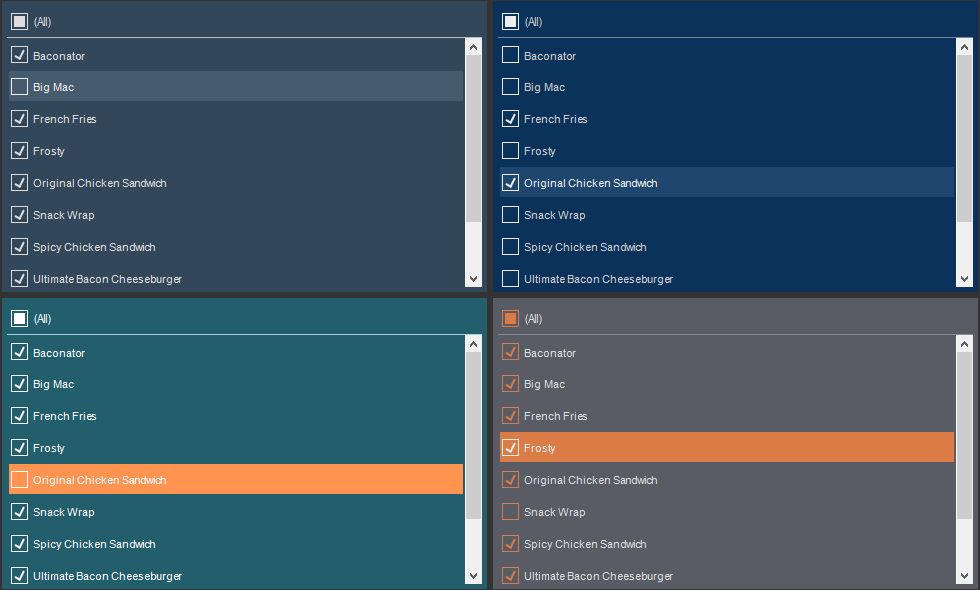The width and height of the screenshot is (980, 590).
Task: Click the scroll-up arrow in the navy panel
Action: point(964,46)
